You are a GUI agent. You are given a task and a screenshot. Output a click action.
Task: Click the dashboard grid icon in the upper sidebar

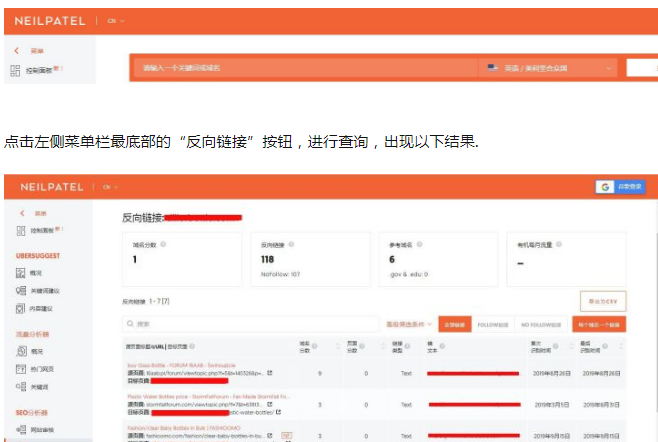pos(15,70)
